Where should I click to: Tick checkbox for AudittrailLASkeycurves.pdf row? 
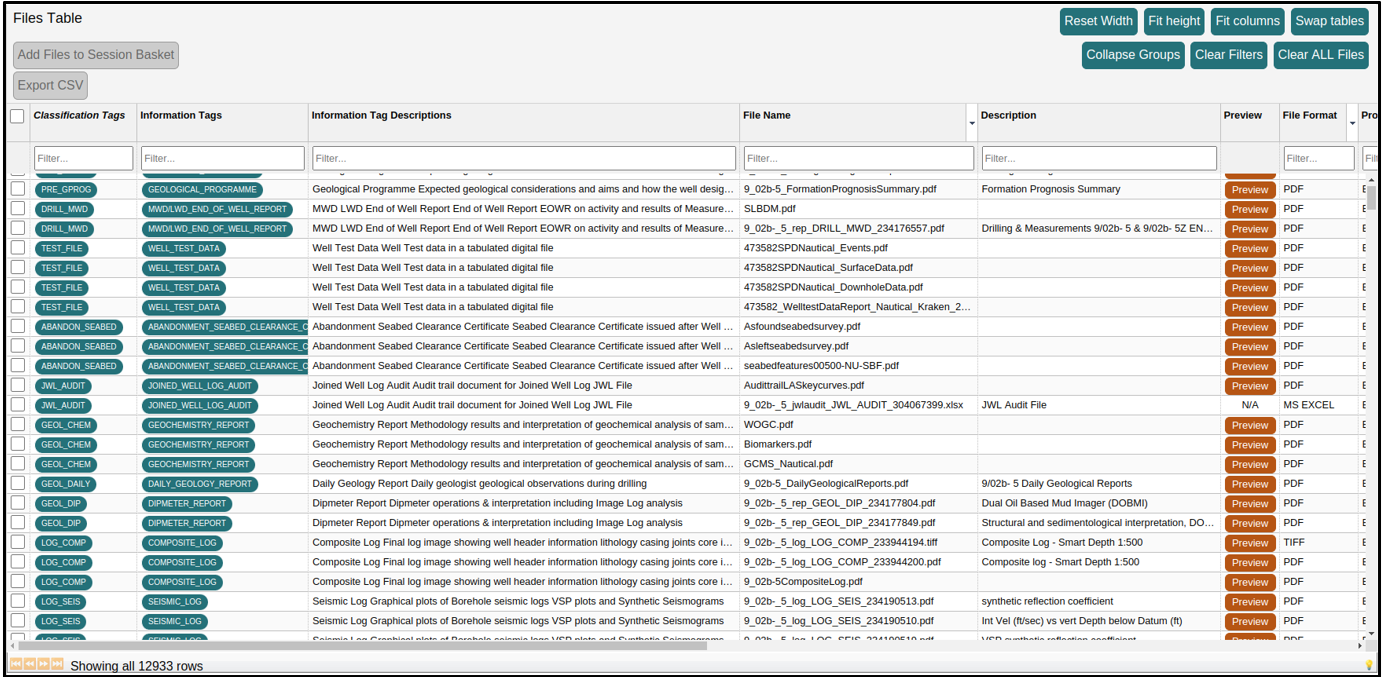(17, 385)
